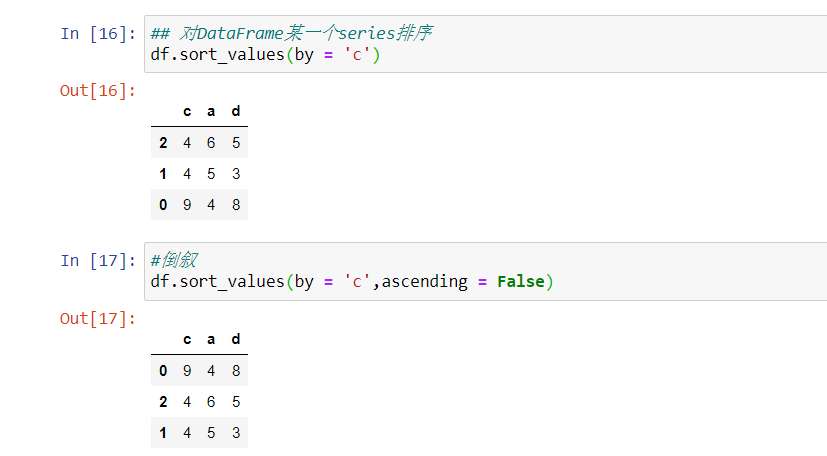Click column header 'a' in Out[16] table
This screenshot has height=456, width=827.
coord(211,112)
